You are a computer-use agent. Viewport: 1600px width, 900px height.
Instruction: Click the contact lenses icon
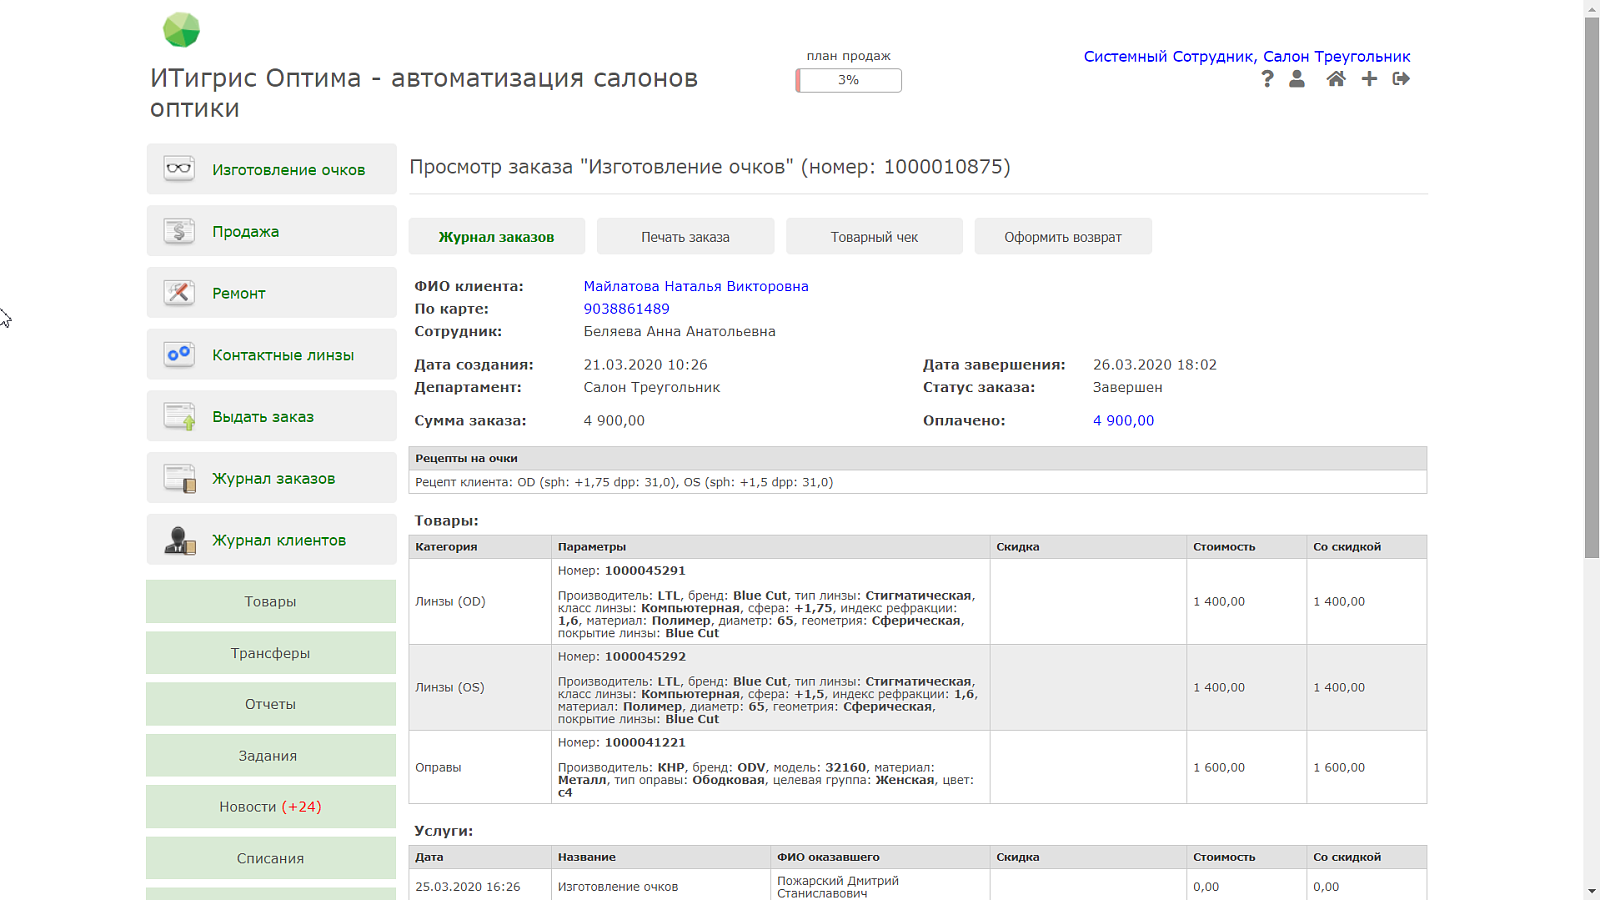coord(179,354)
